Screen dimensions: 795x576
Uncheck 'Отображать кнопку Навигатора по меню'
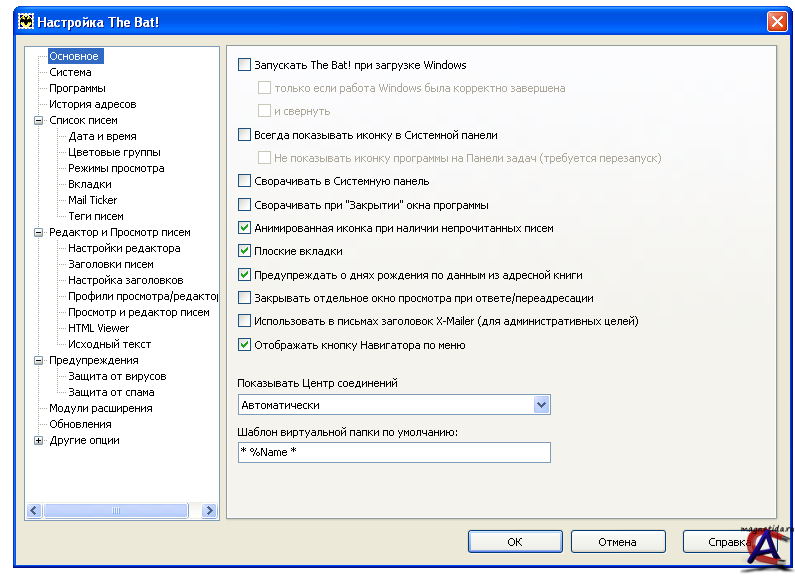pyautogui.click(x=245, y=345)
